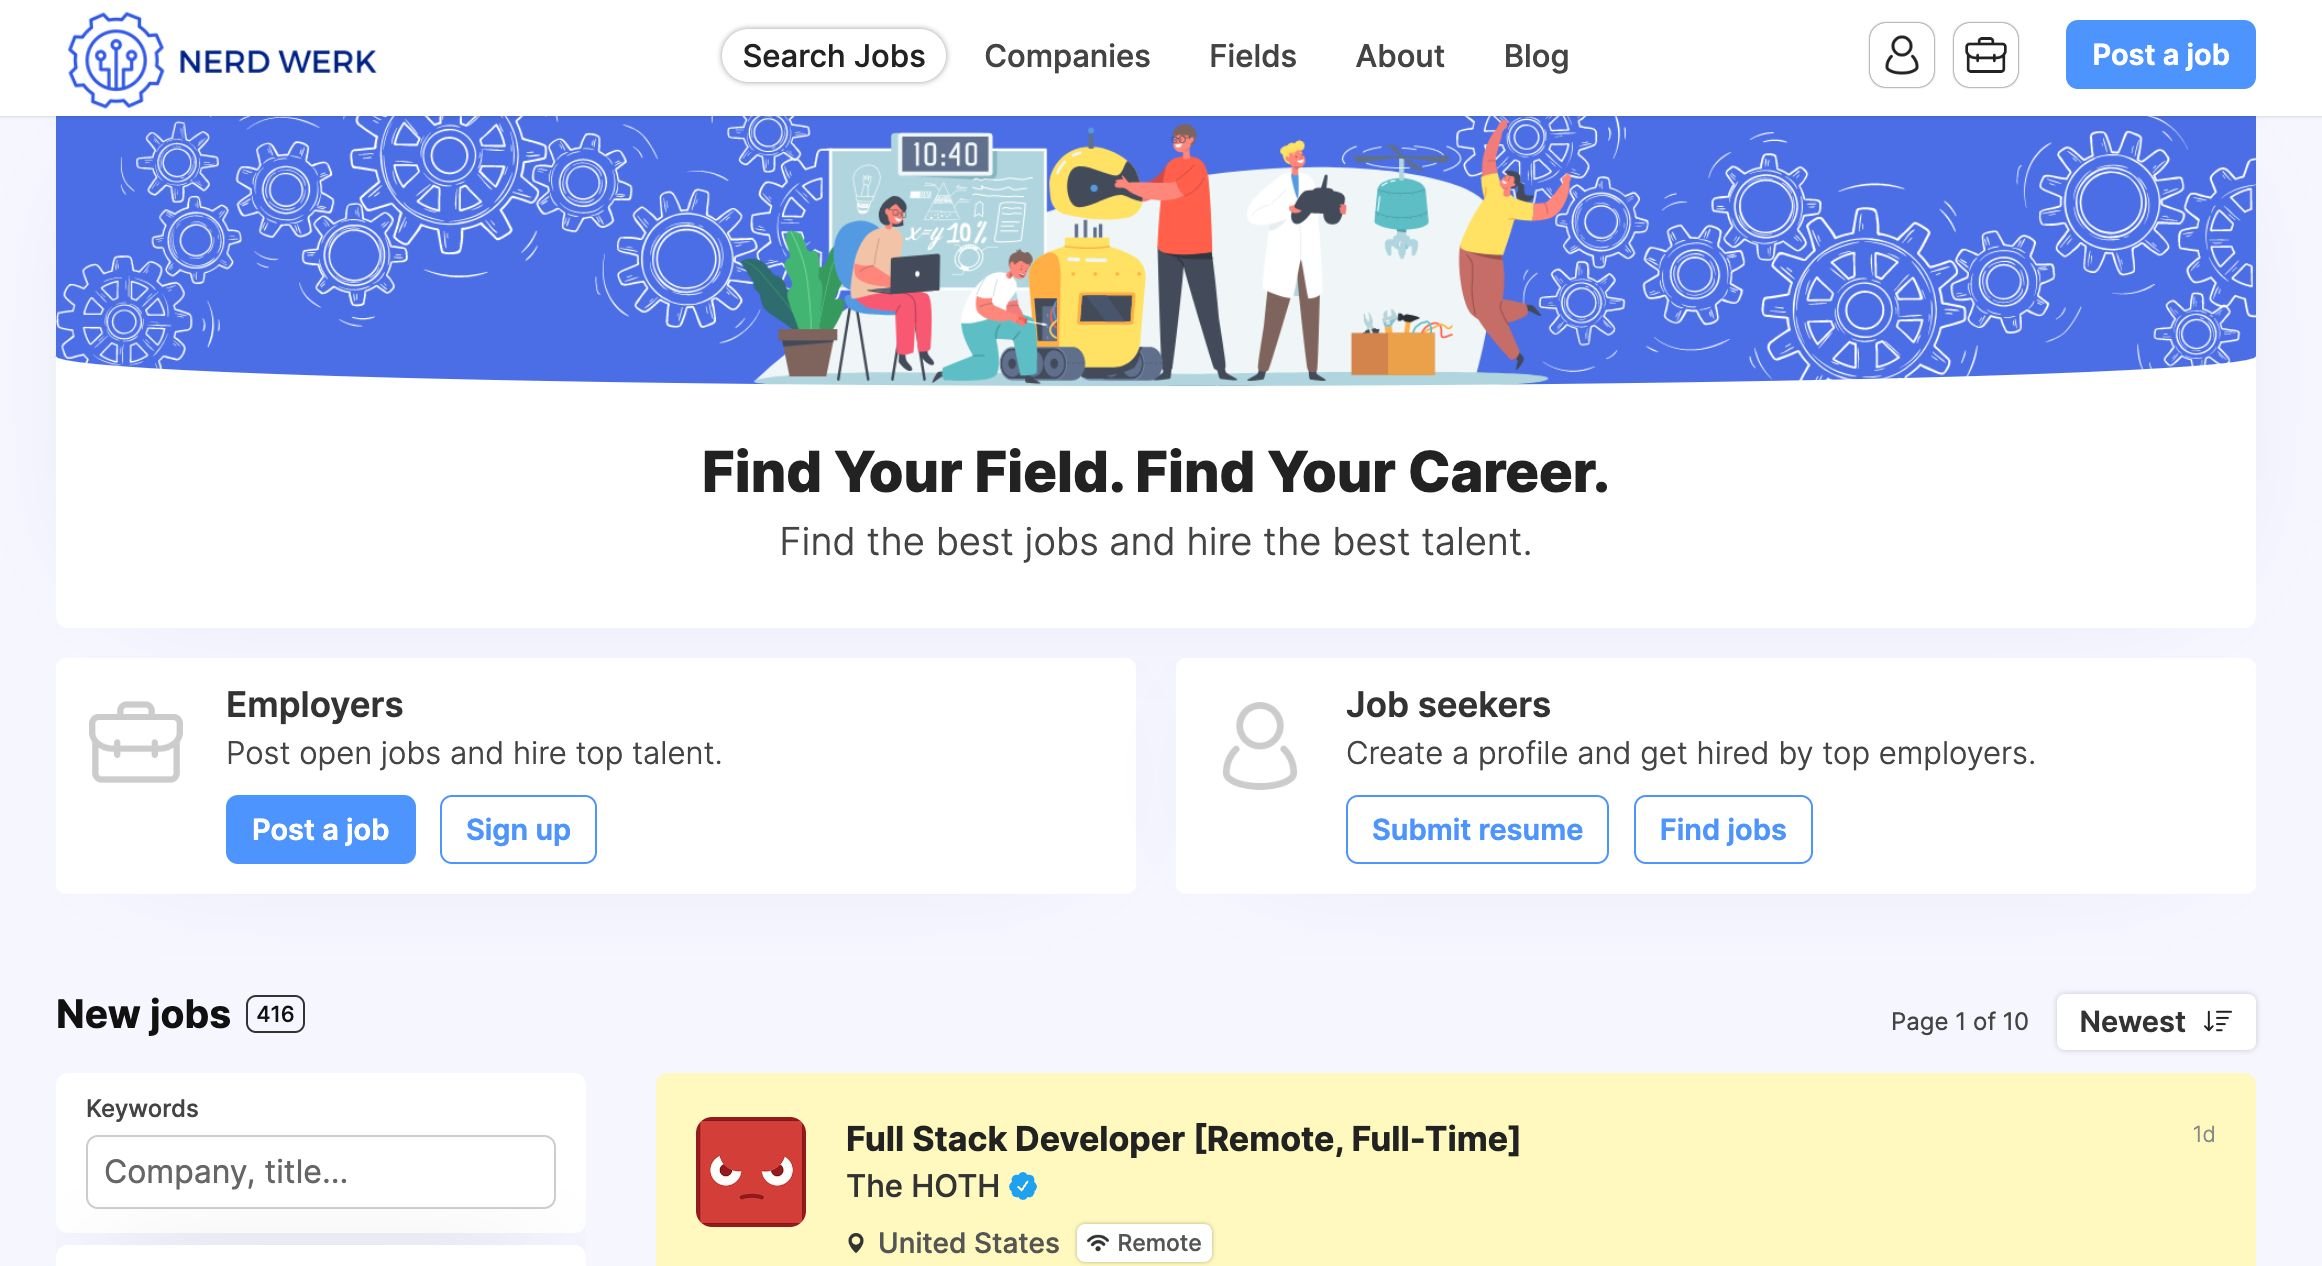Click the verified badge next to The HOTH
Viewport: 2322px width, 1266px height.
click(1022, 1186)
